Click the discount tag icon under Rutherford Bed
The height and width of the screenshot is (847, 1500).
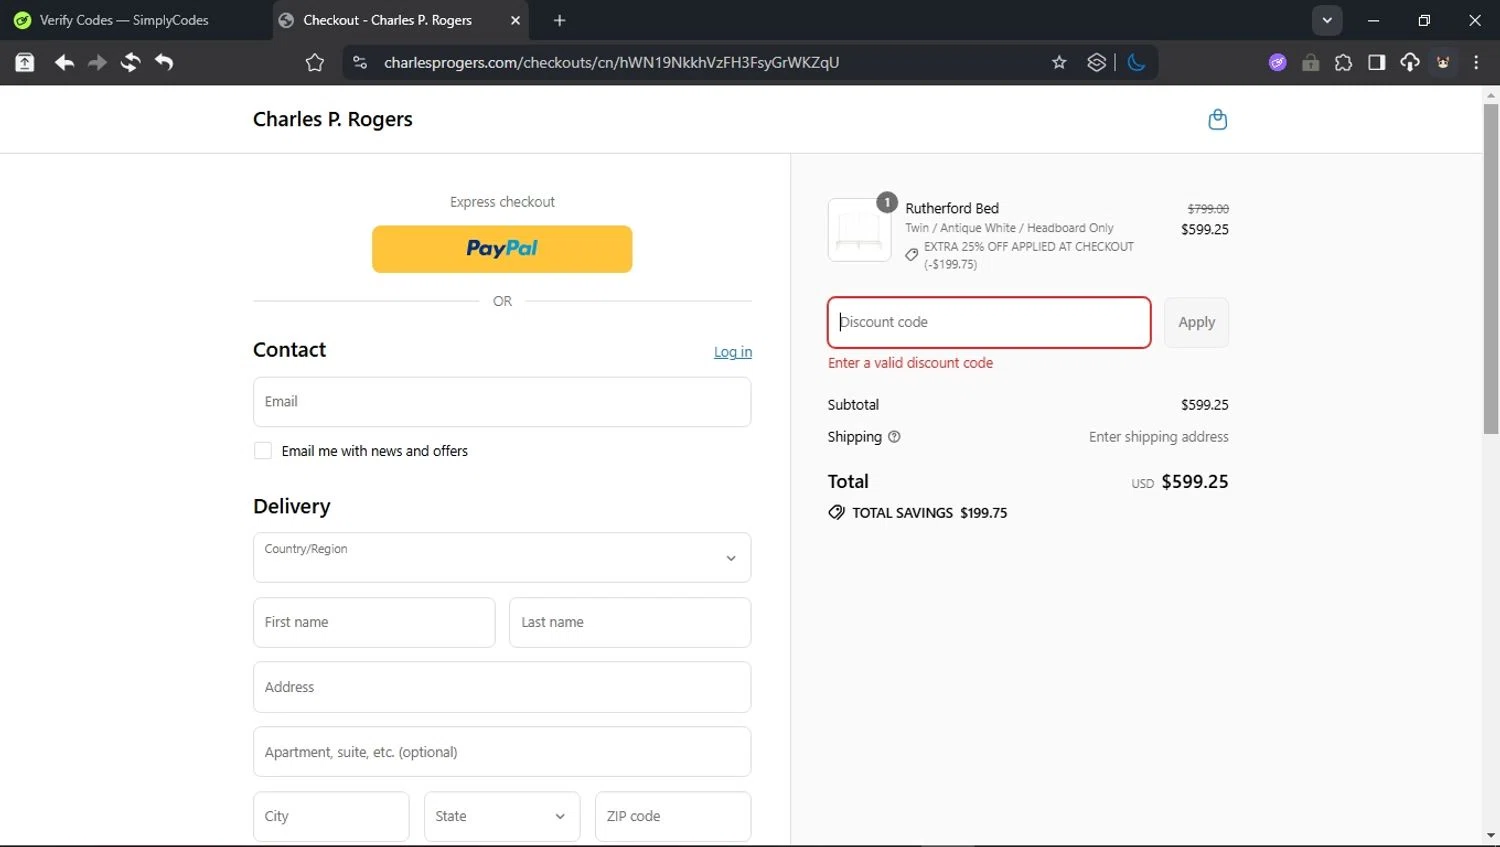coord(911,255)
